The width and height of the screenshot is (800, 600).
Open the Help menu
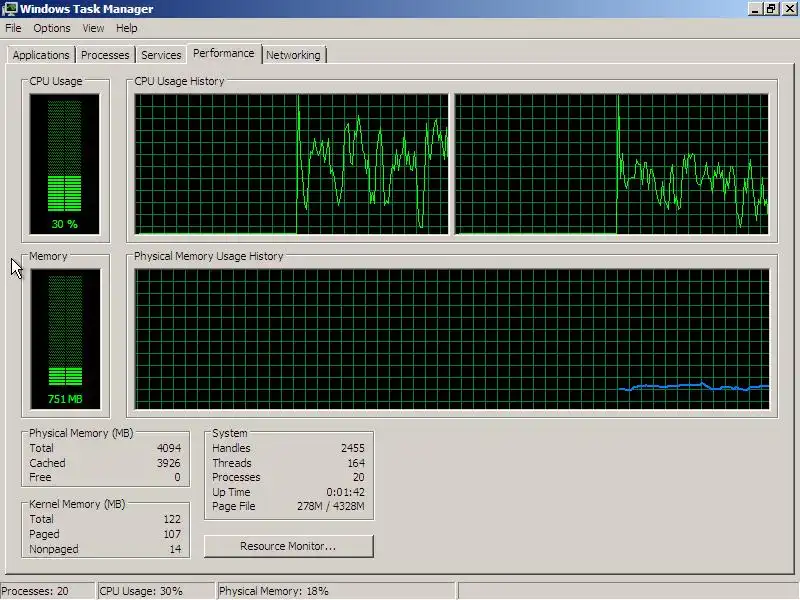(127, 28)
